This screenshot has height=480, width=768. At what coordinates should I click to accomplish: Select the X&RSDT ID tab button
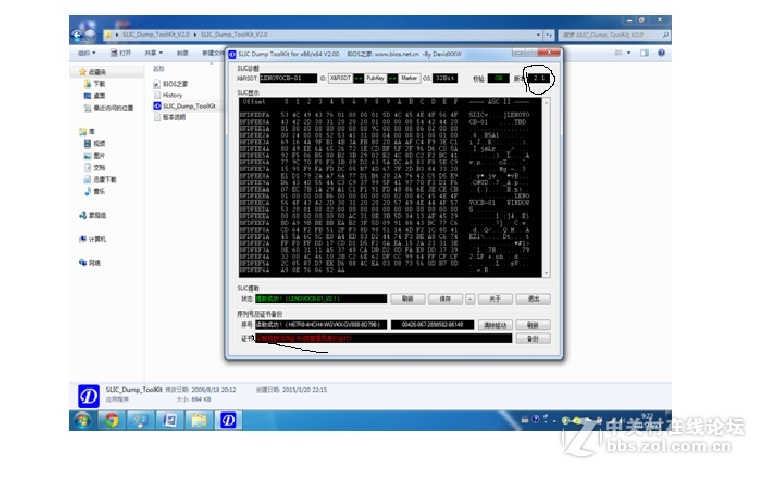[340, 78]
